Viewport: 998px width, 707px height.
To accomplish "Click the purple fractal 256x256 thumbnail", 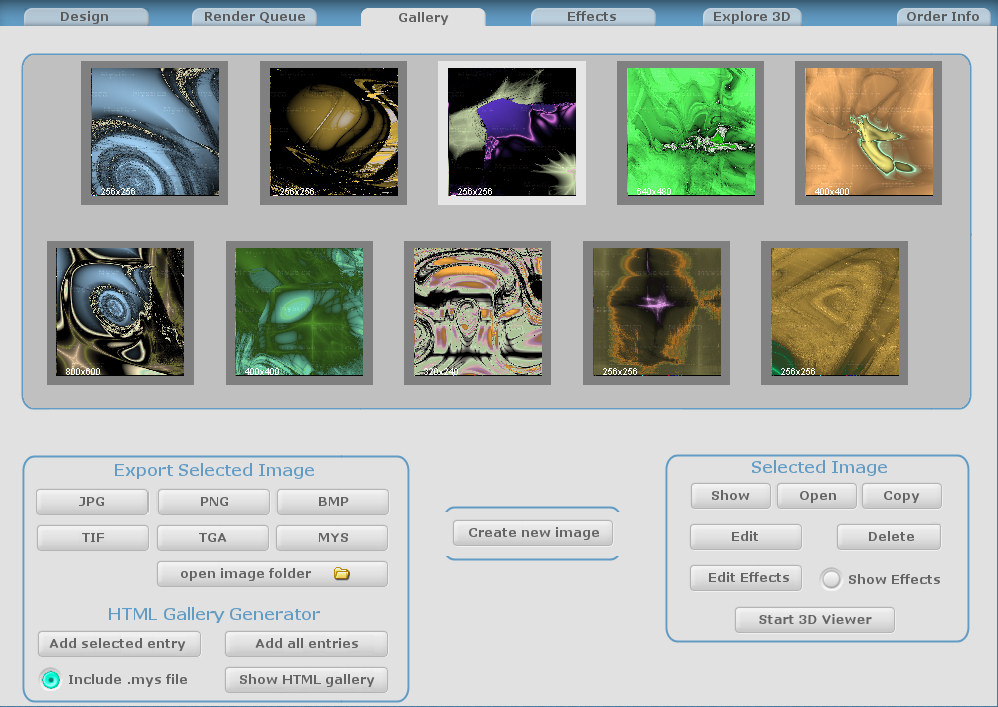I will click(x=512, y=132).
